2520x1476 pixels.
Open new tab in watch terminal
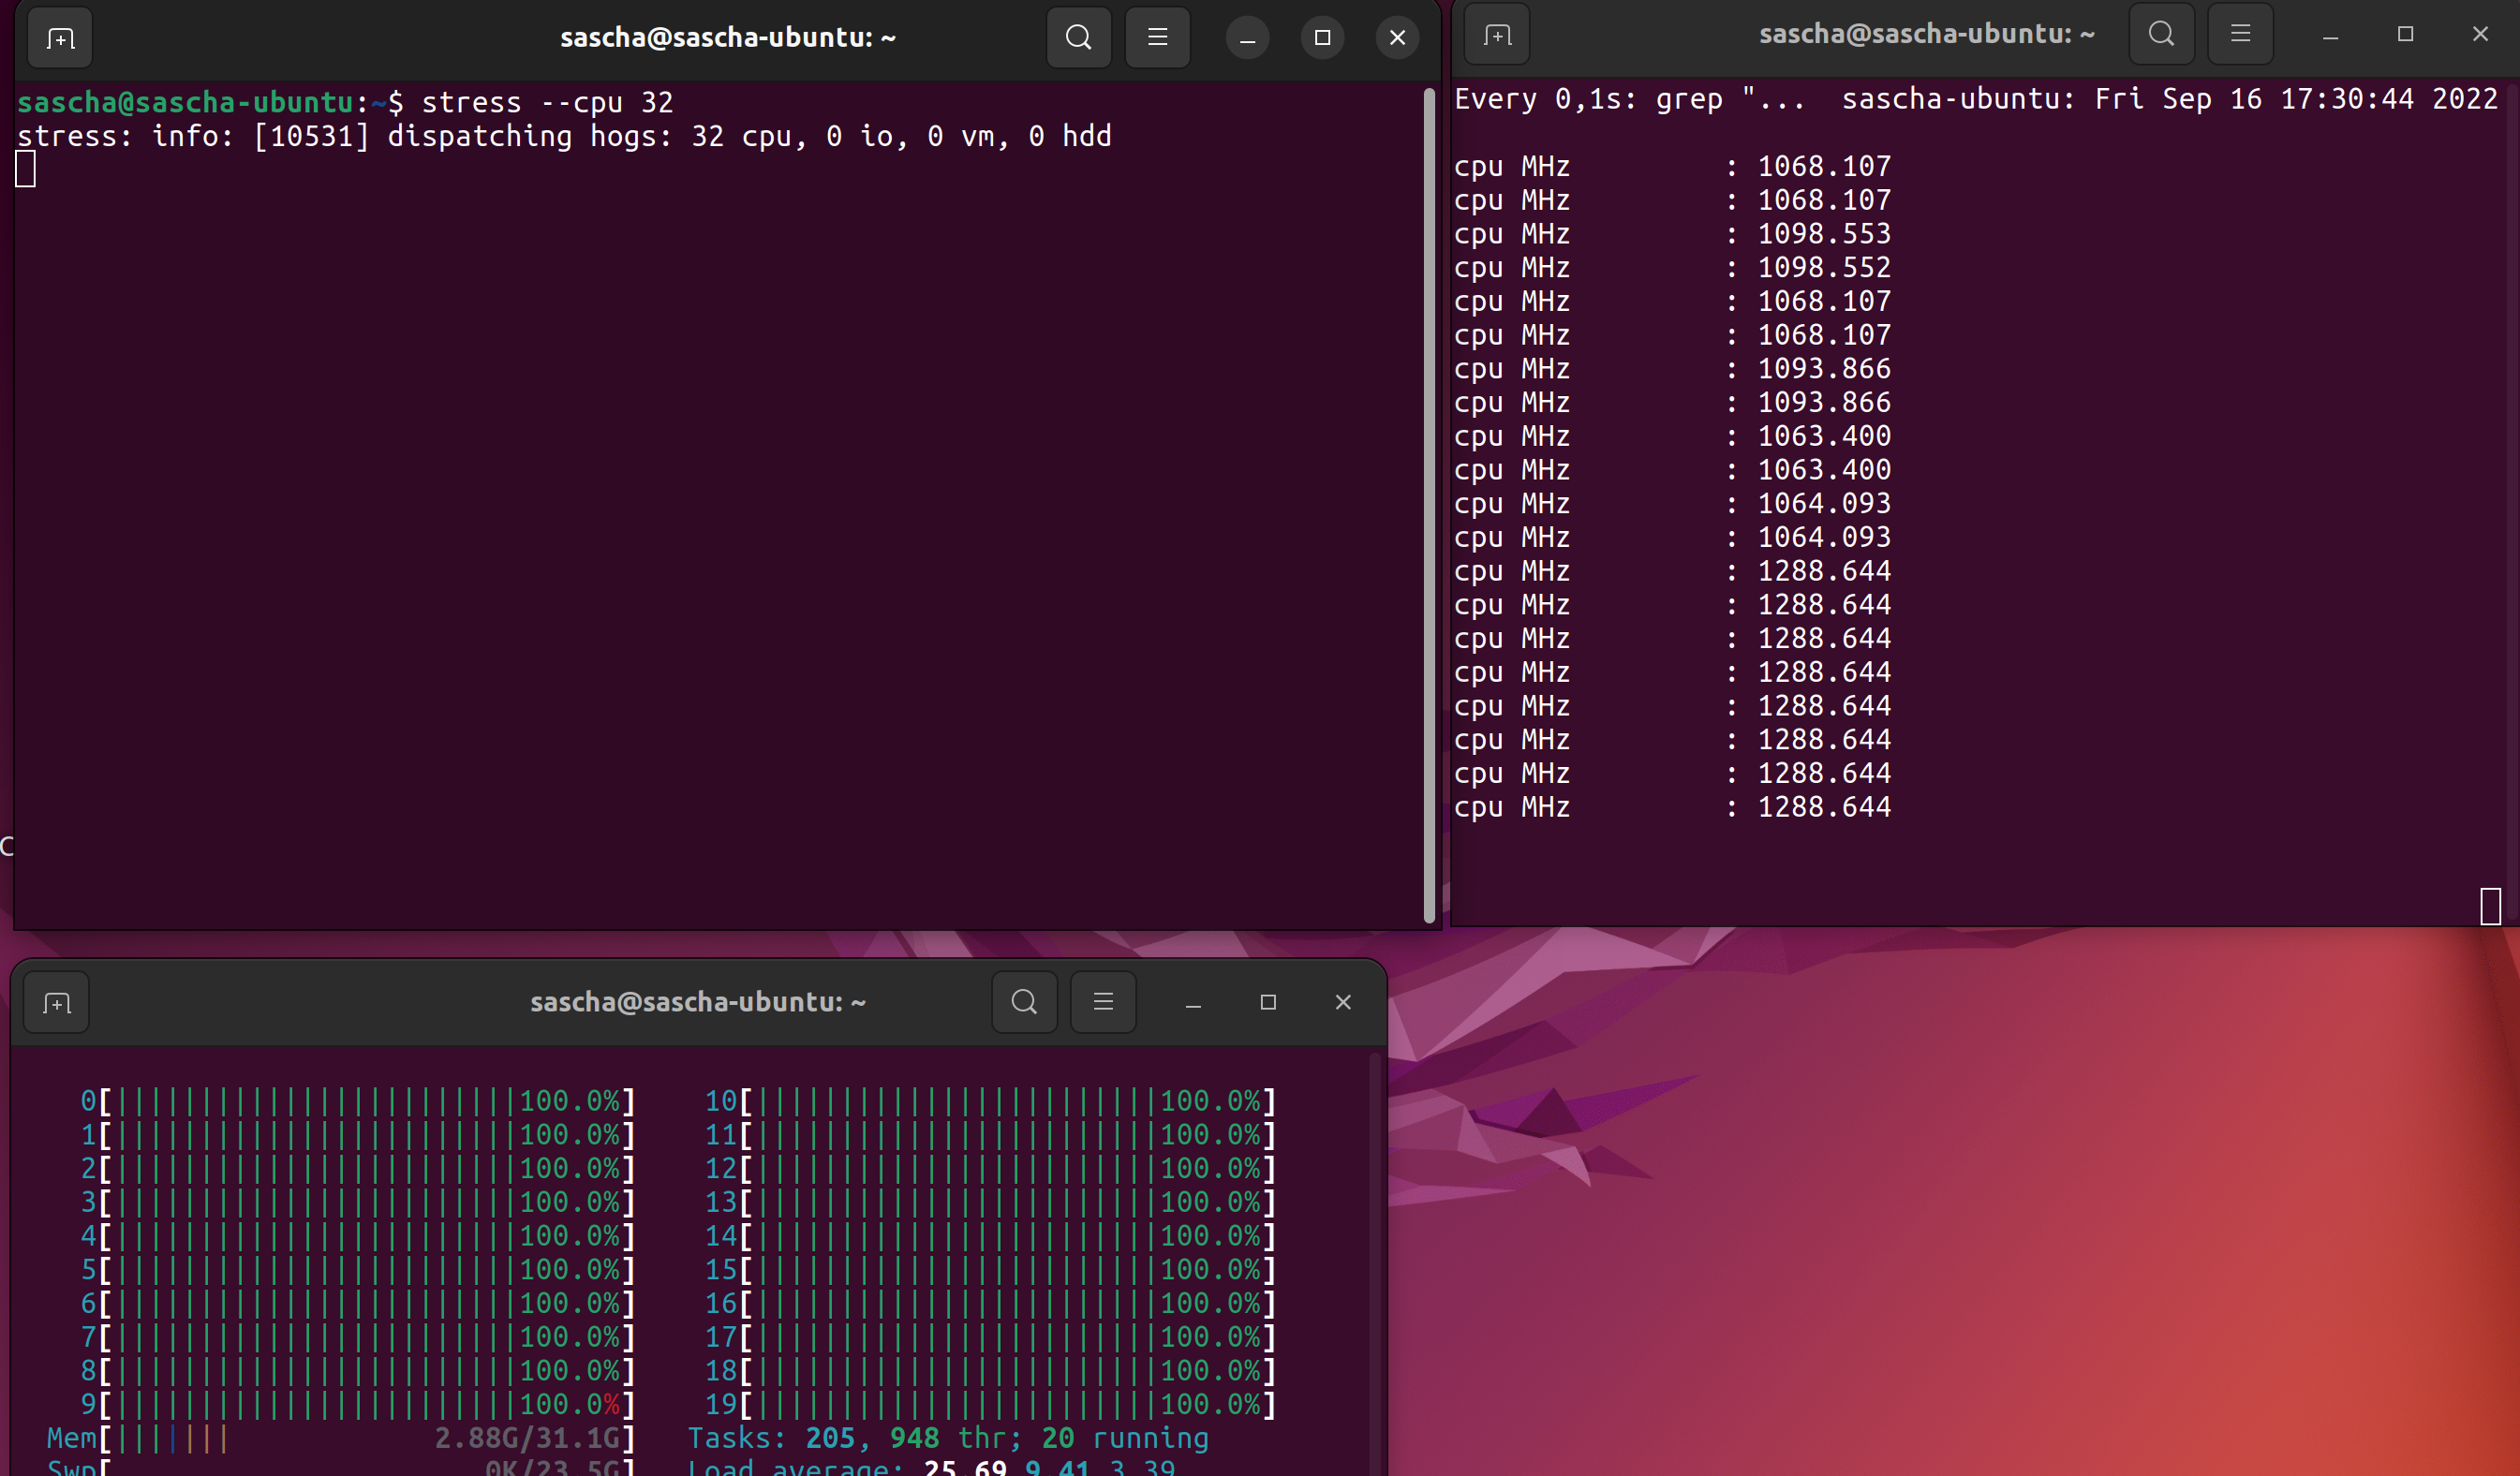[x=1496, y=36]
